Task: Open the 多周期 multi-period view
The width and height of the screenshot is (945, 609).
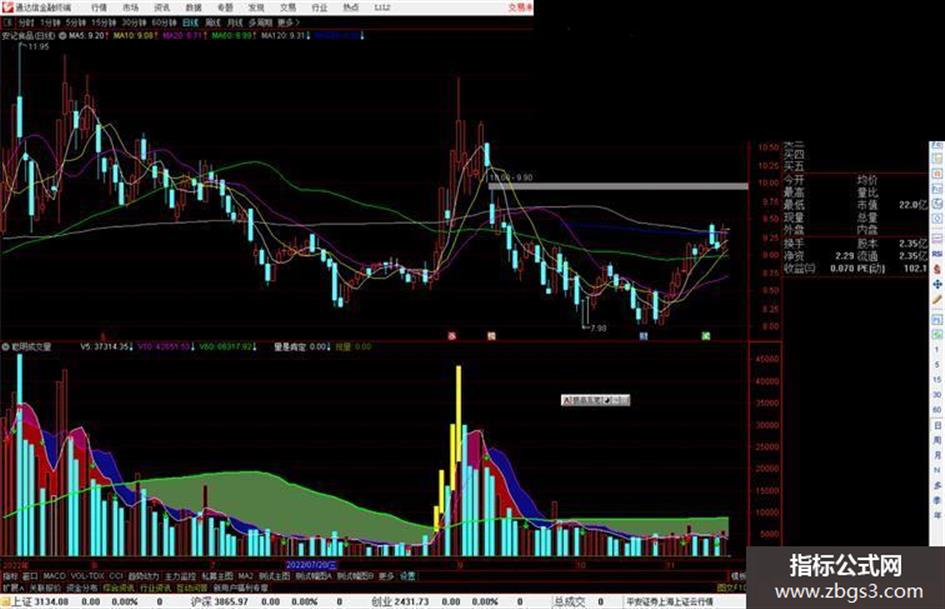Action: point(260,22)
